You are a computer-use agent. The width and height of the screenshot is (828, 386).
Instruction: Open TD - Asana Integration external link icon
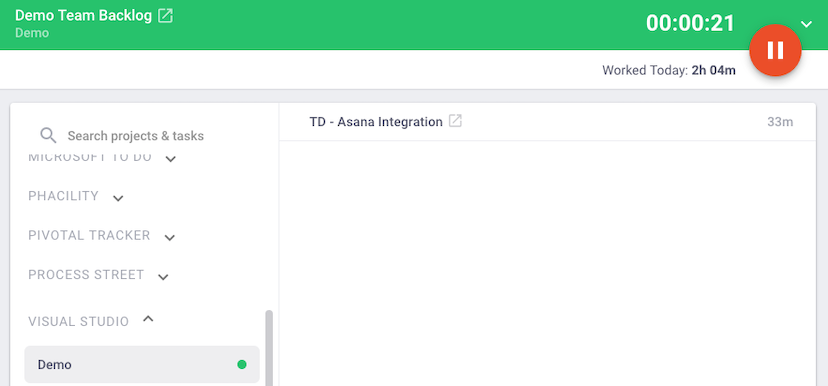pyautogui.click(x=455, y=121)
